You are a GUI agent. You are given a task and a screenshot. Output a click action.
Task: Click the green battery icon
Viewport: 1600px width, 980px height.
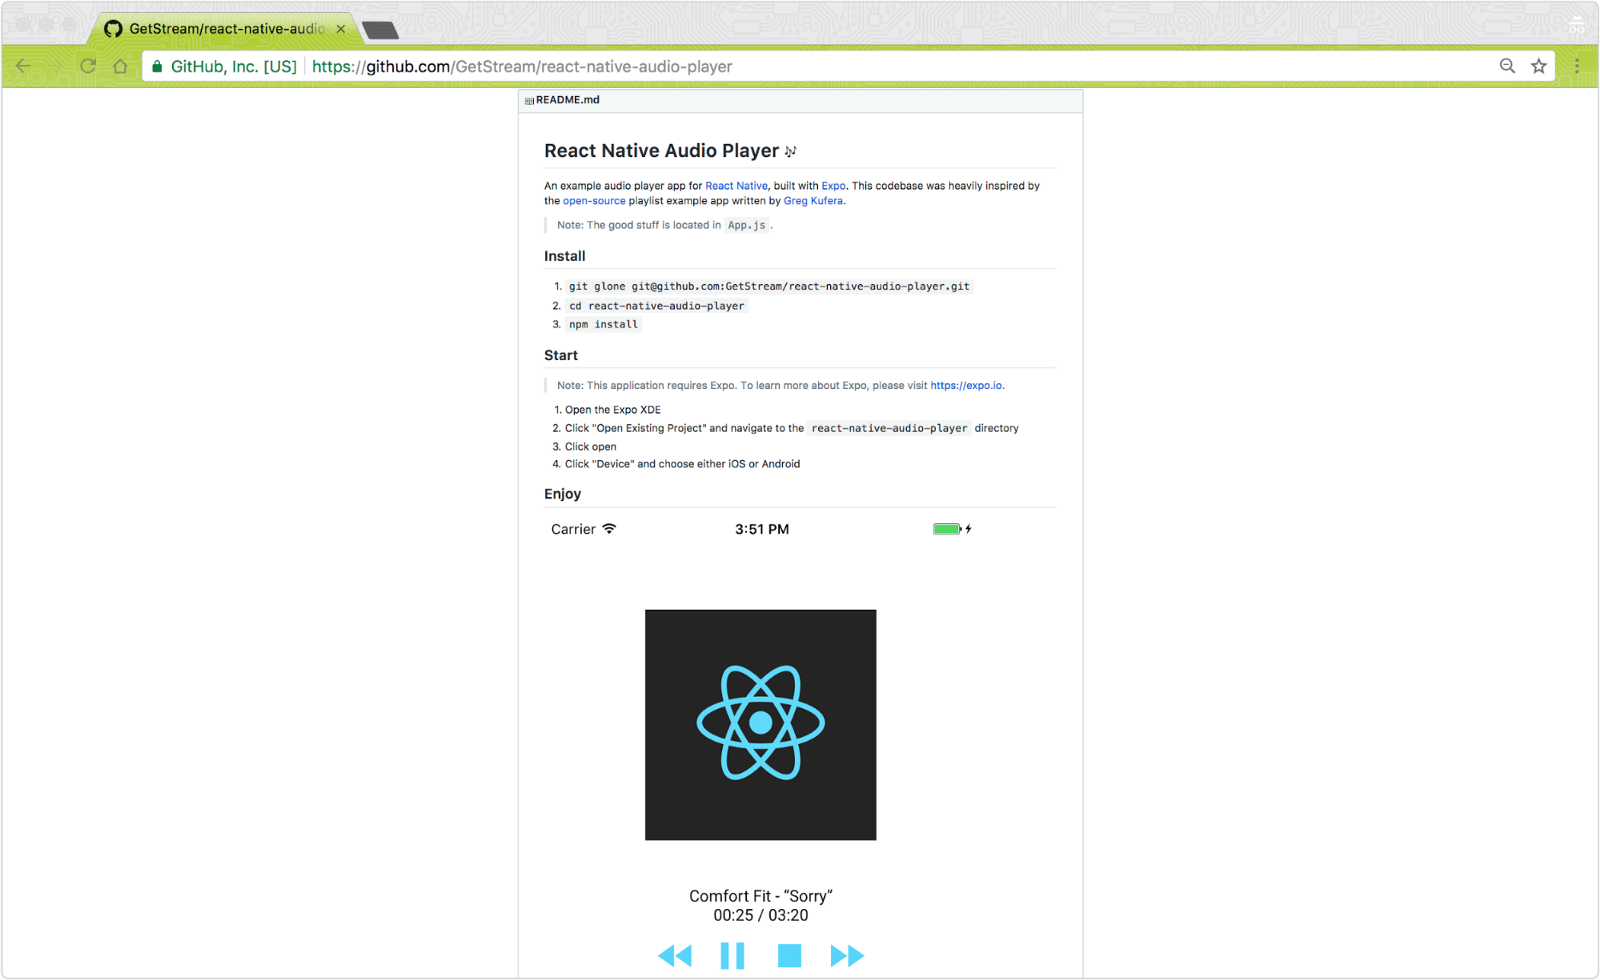click(x=947, y=529)
